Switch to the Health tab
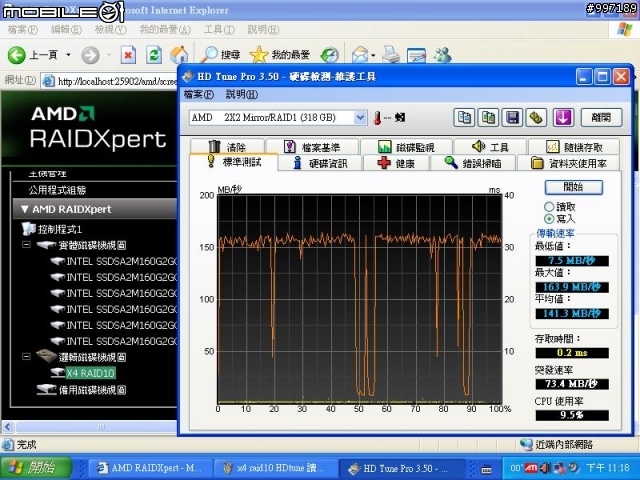640x480 pixels. (x=396, y=163)
